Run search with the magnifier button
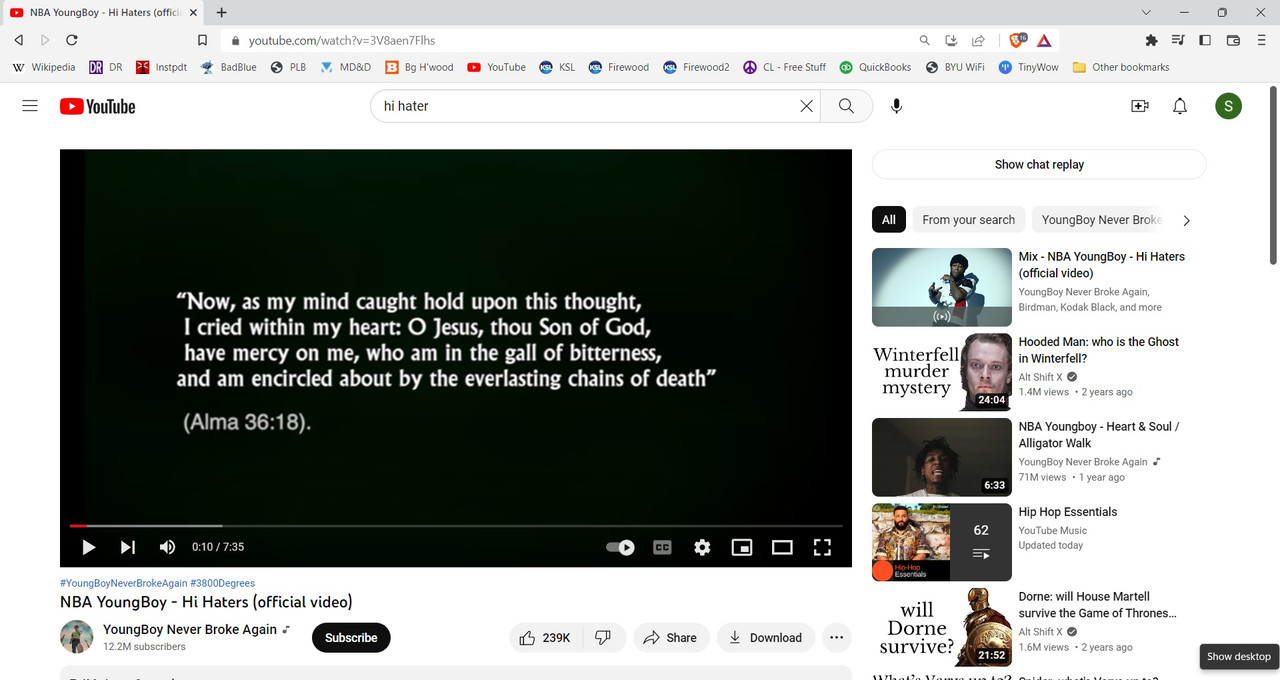This screenshot has height=680, width=1280. 846,106
